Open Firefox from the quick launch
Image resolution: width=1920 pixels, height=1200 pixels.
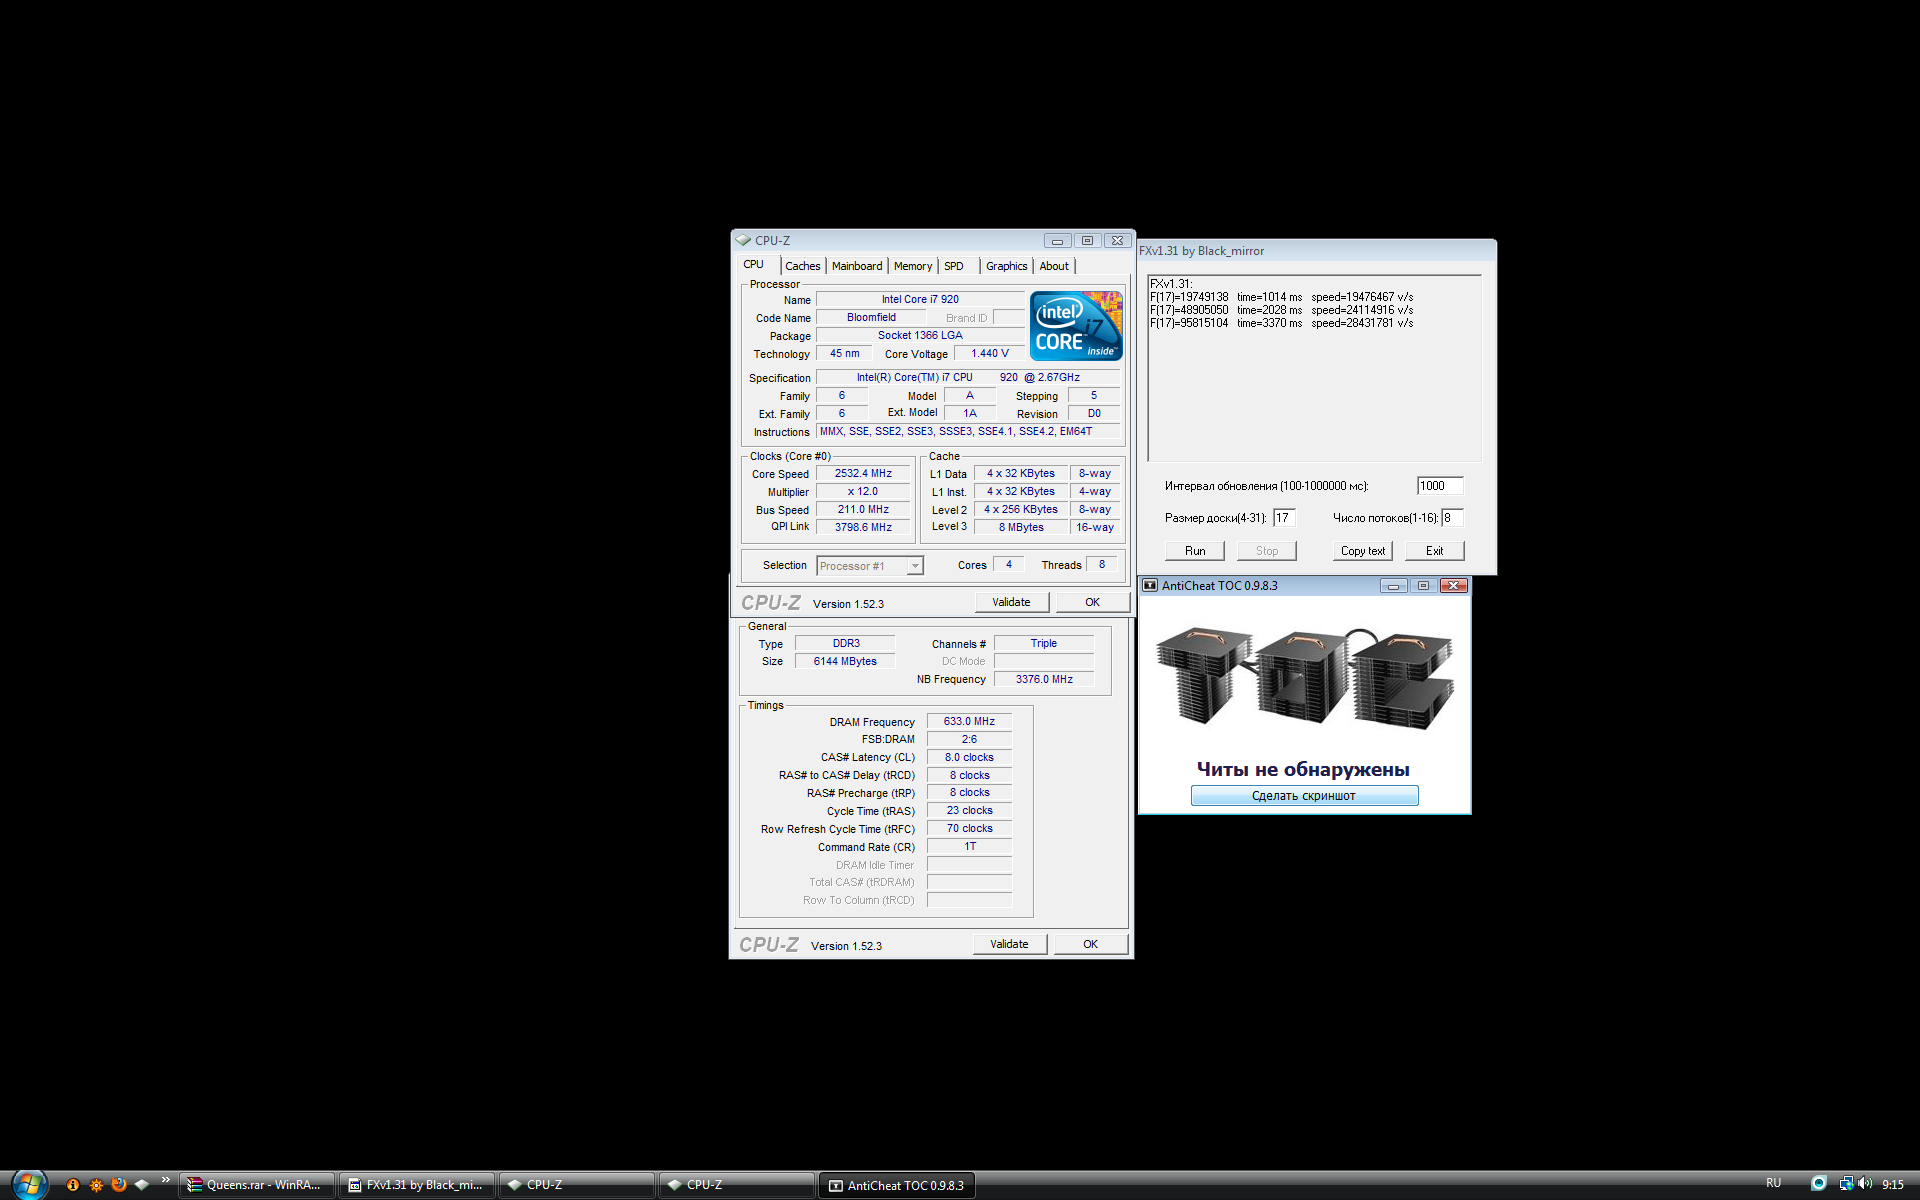point(119,1185)
